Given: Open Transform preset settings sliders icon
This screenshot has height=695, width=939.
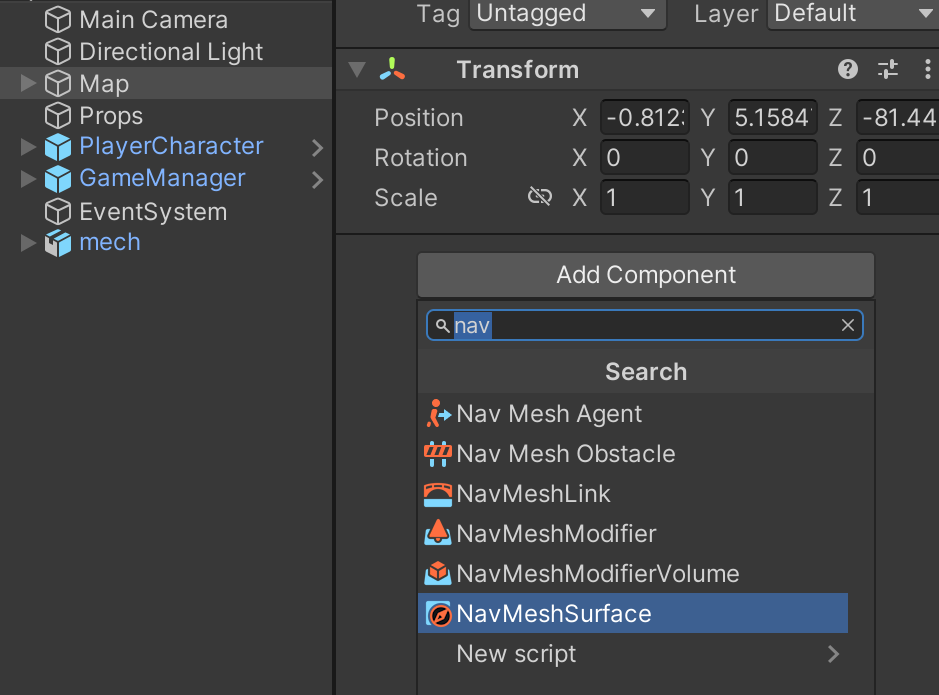Looking at the screenshot, I should [888, 69].
